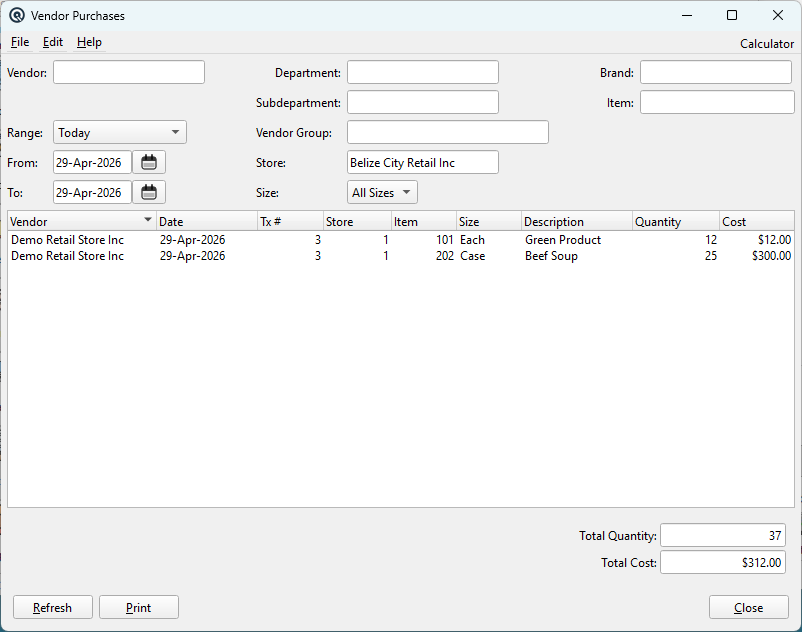Click the Total Cost field showing $312.00
This screenshot has width=802, height=632.
tap(723, 562)
